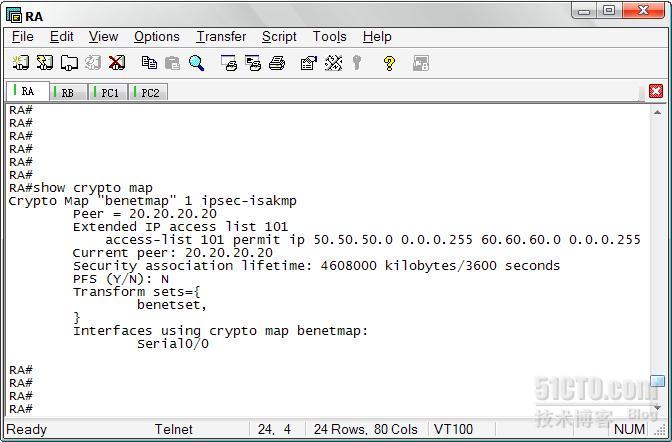
Task: Click "Telnet" in the status bar
Action: click(x=173, y=429)
